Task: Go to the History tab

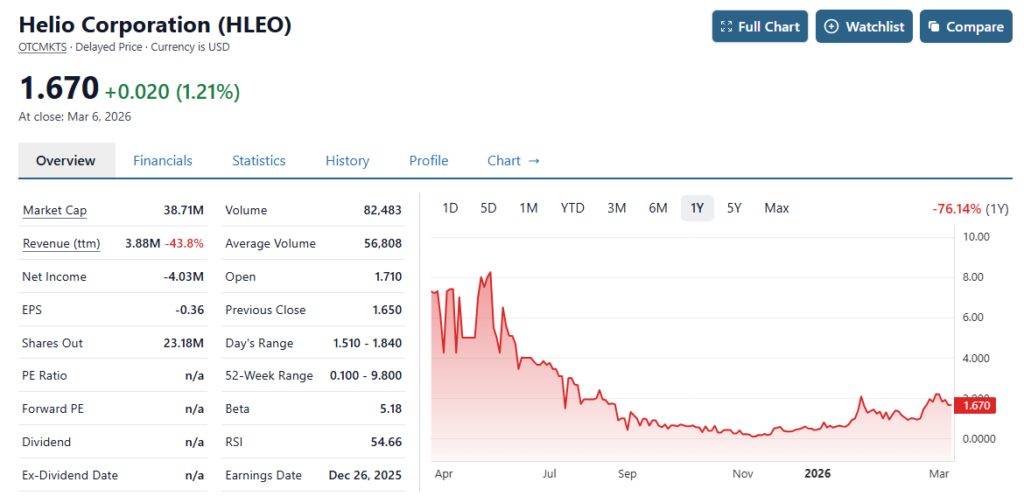Action: tap(347, 161)
